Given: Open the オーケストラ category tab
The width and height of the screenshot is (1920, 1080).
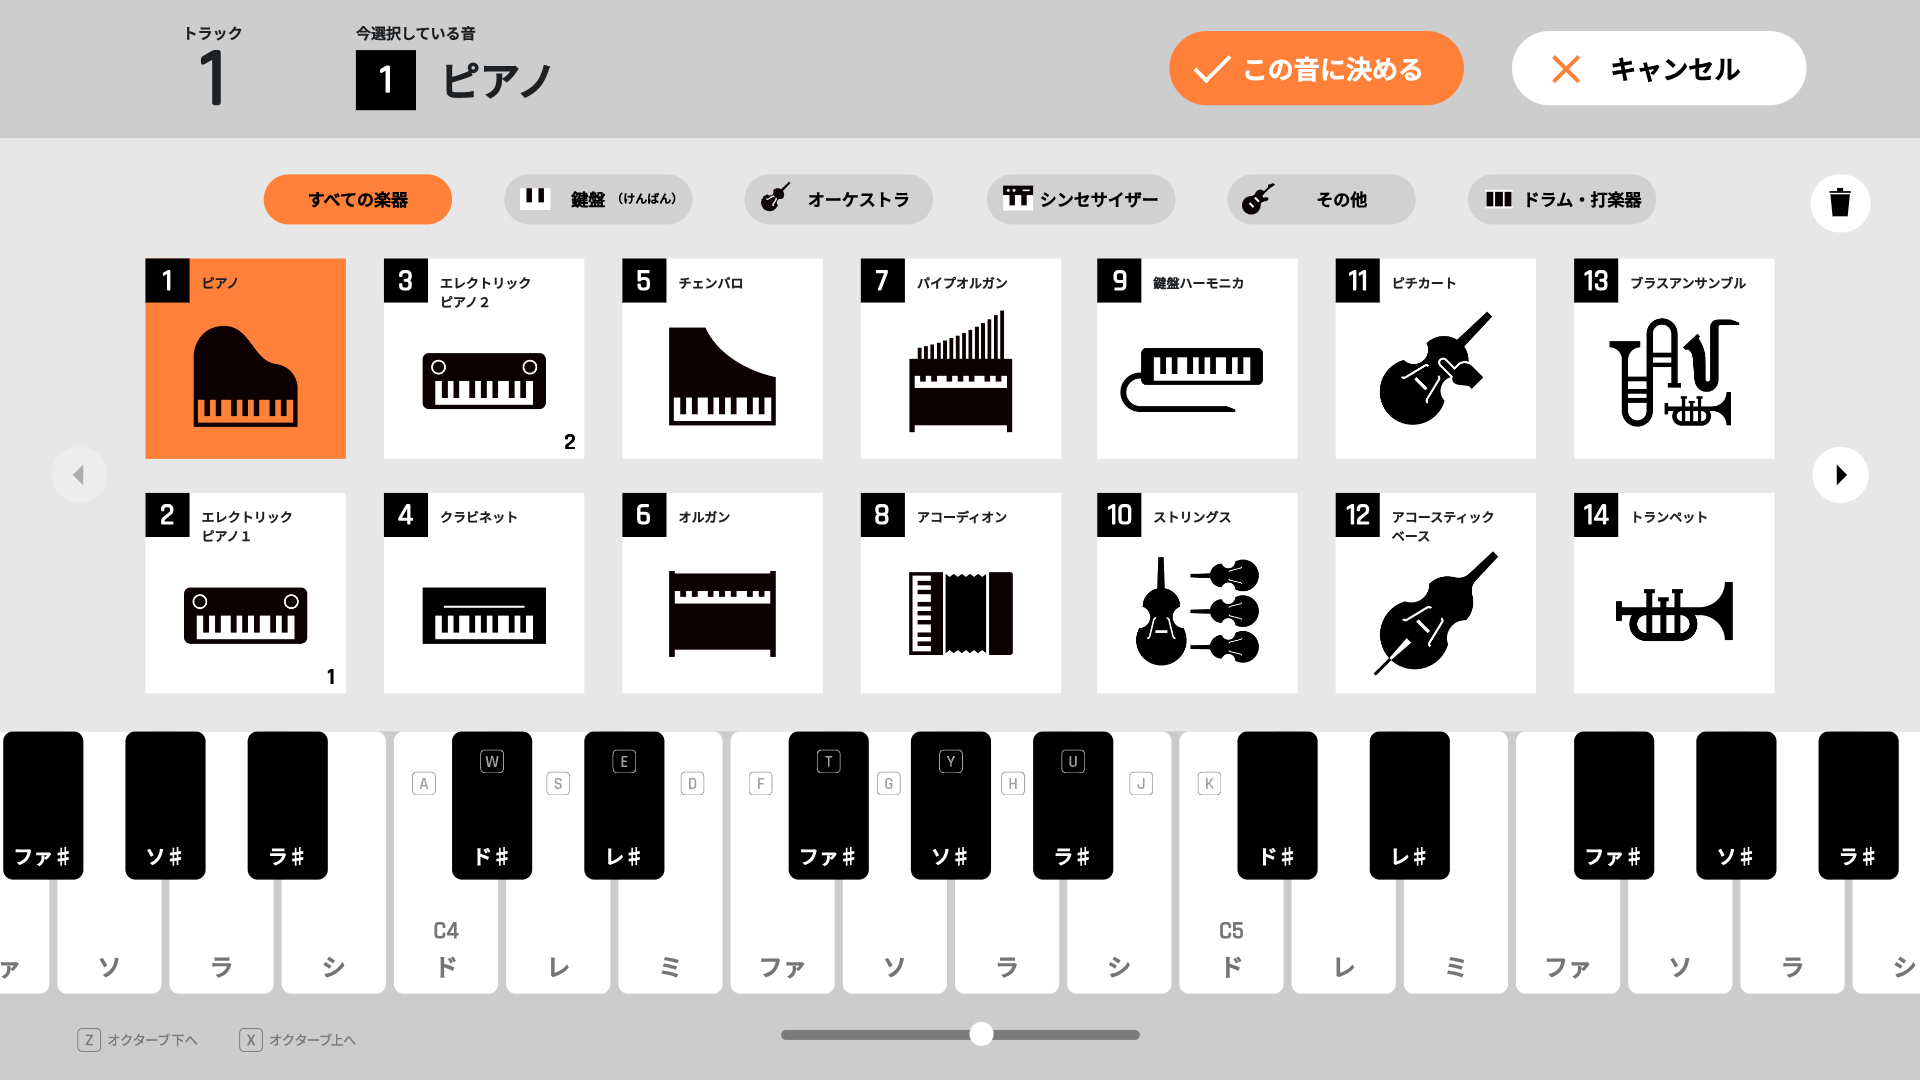Looking at the screenshot, I should [838, 199].
